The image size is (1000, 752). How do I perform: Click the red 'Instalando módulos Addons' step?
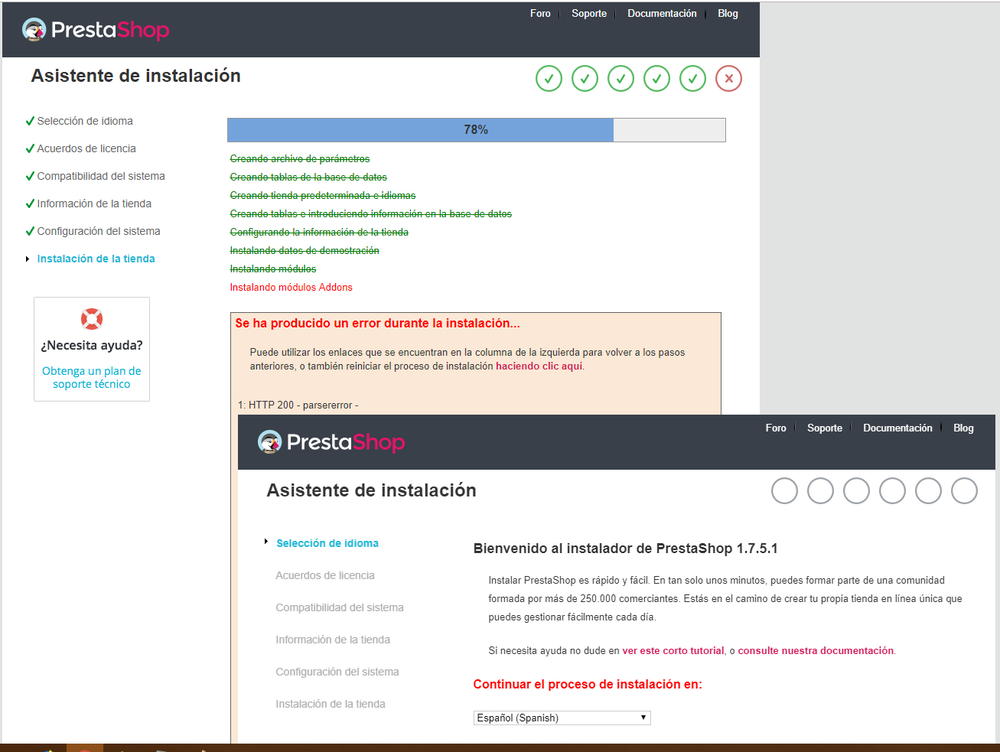[x=291, y=287]
